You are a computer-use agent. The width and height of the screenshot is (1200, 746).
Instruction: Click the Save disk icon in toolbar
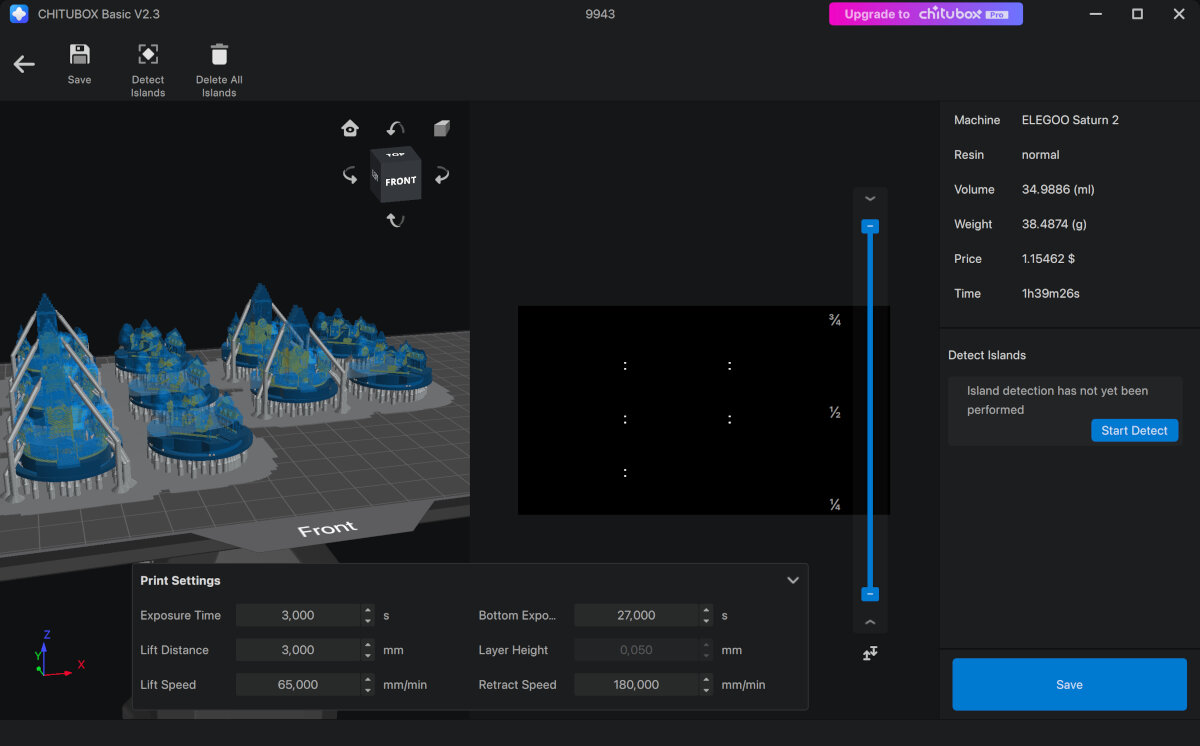pyautogui.click(x=79, y=54)
